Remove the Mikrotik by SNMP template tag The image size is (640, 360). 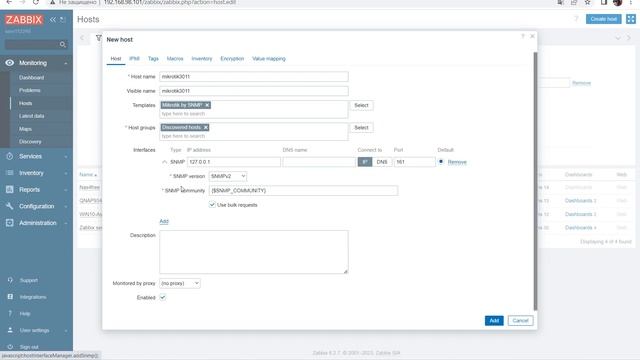click(207, 105)
